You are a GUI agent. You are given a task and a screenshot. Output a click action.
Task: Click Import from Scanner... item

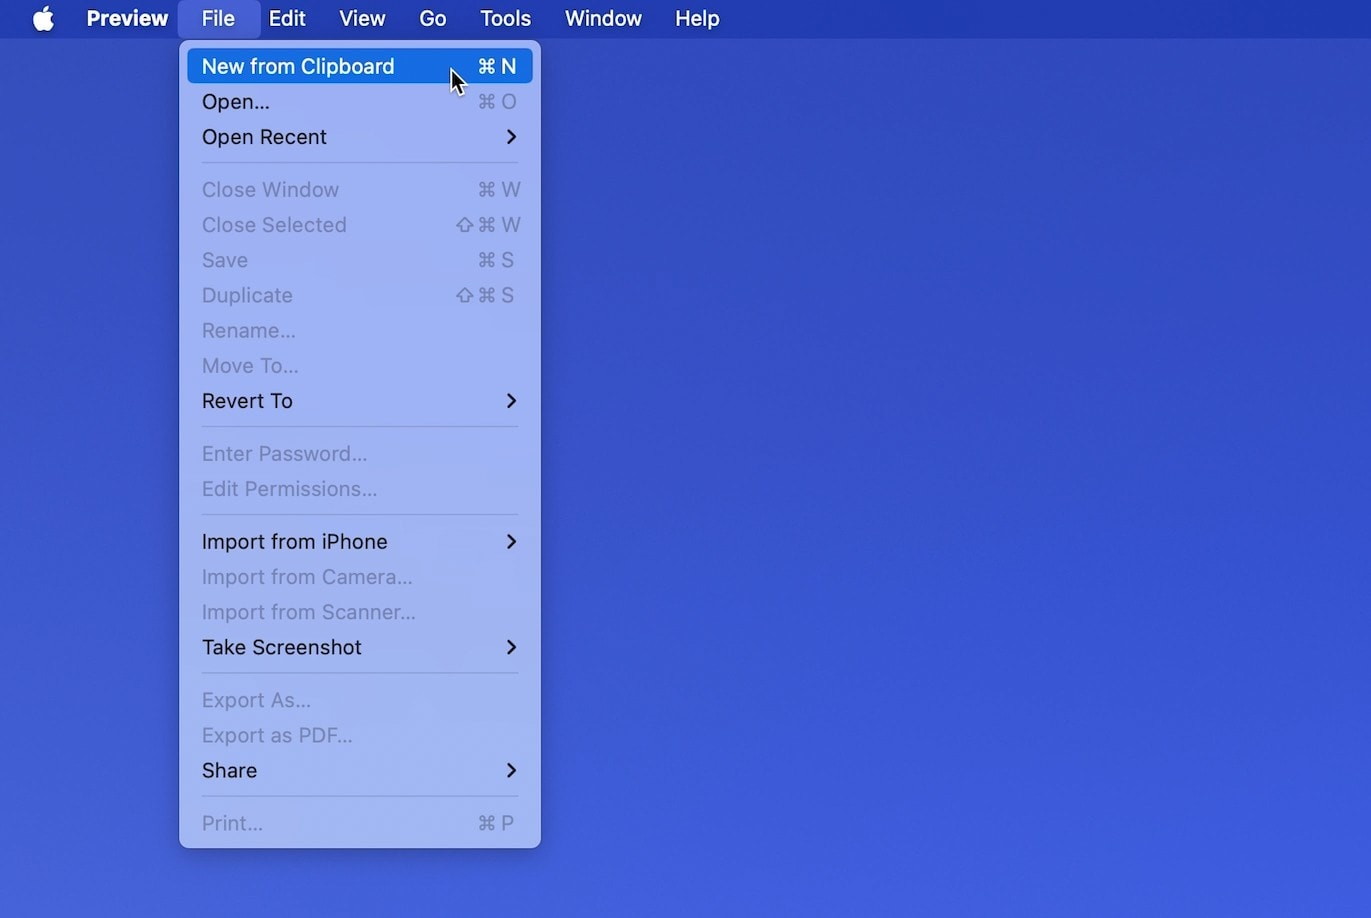(x=360, y=612)
